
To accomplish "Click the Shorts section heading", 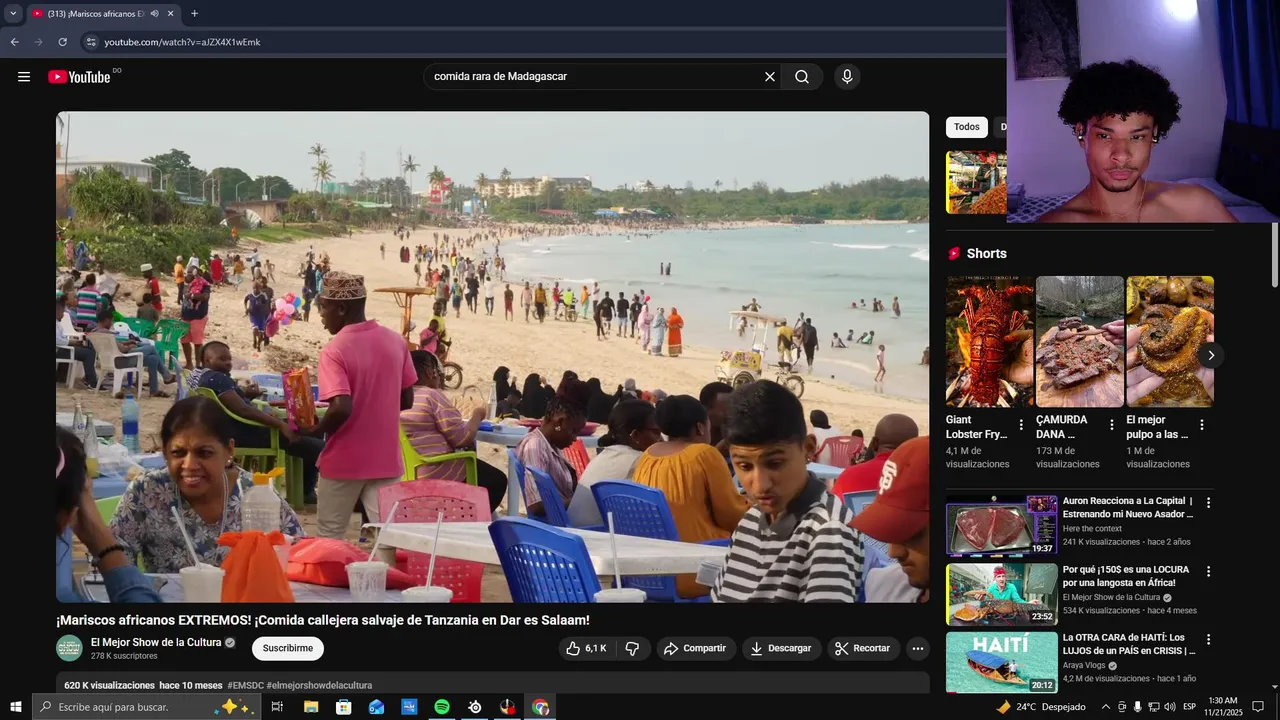I will coord(987,254).
